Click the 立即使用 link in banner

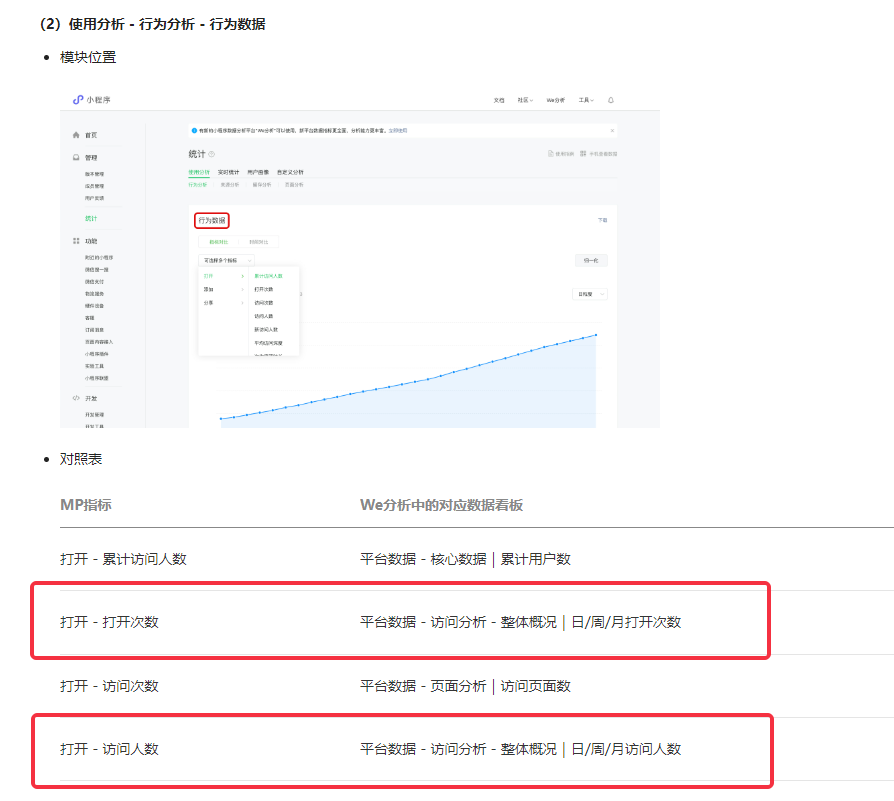coord(398,131)
